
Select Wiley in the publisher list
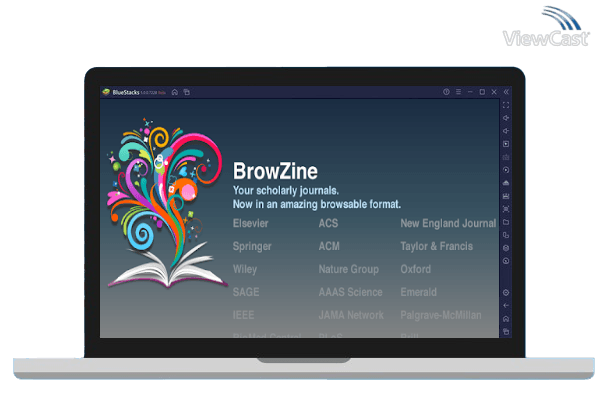point(245,269)
